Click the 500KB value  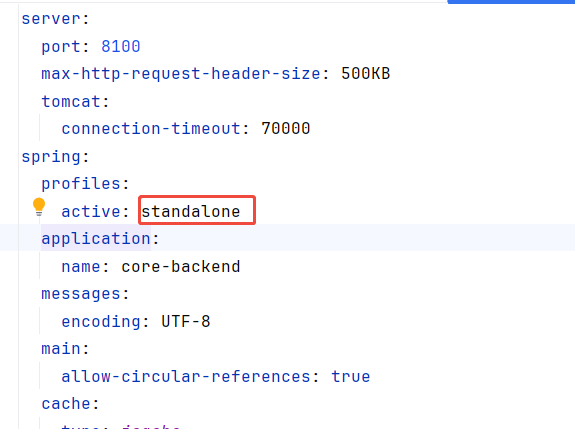pyautogui.click(x=366, y=74)
